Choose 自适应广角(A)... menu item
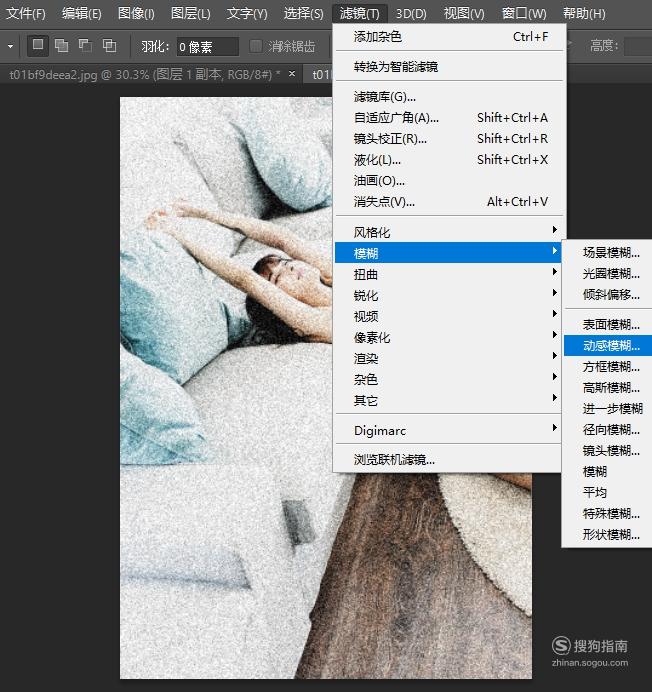Image resolution: width=652 pixels, height=692 pixels. [449, 118]
